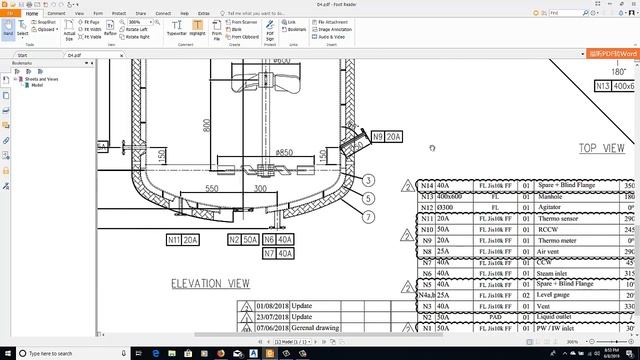
Task: Collapse the Sheets and Views bookmark
Action: (x=16, y=79)
